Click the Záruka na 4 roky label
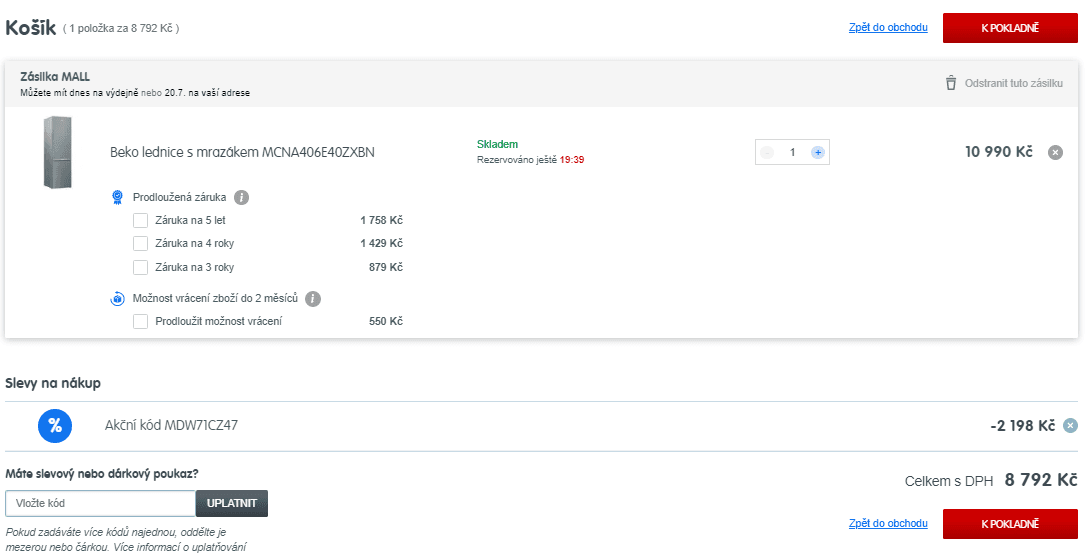This screenshot has height=556, width=1092. click(x=194, y=243)
